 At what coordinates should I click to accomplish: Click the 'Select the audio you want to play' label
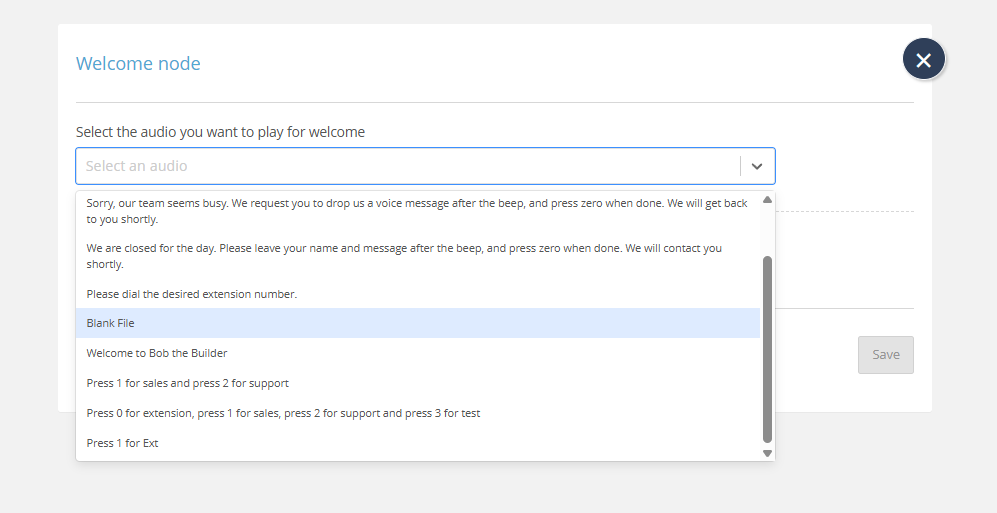pos(220,132)
